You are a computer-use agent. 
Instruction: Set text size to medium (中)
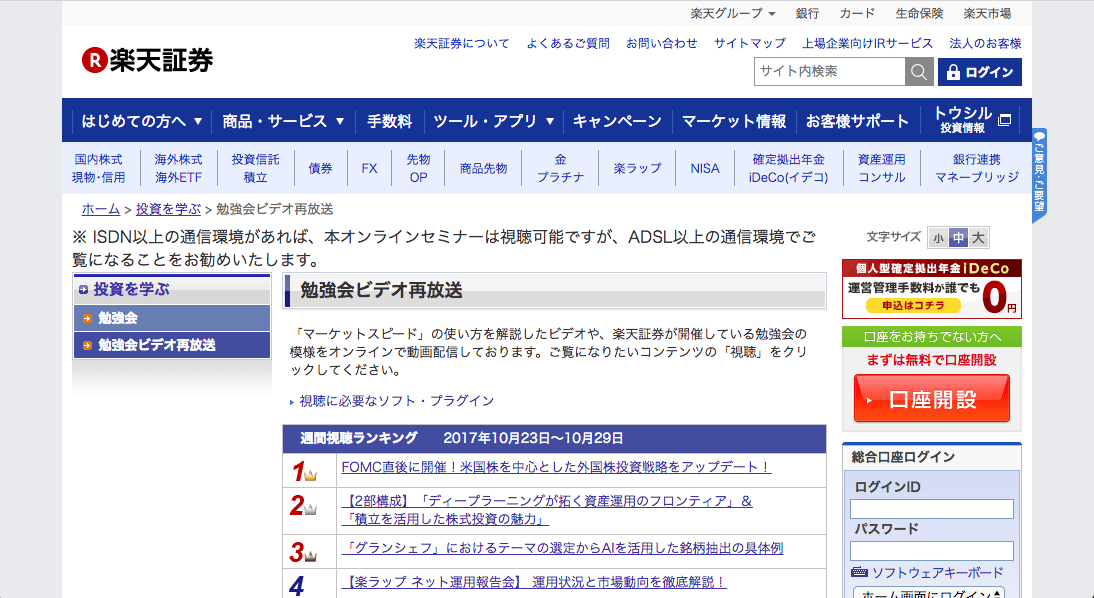point(958,238)
